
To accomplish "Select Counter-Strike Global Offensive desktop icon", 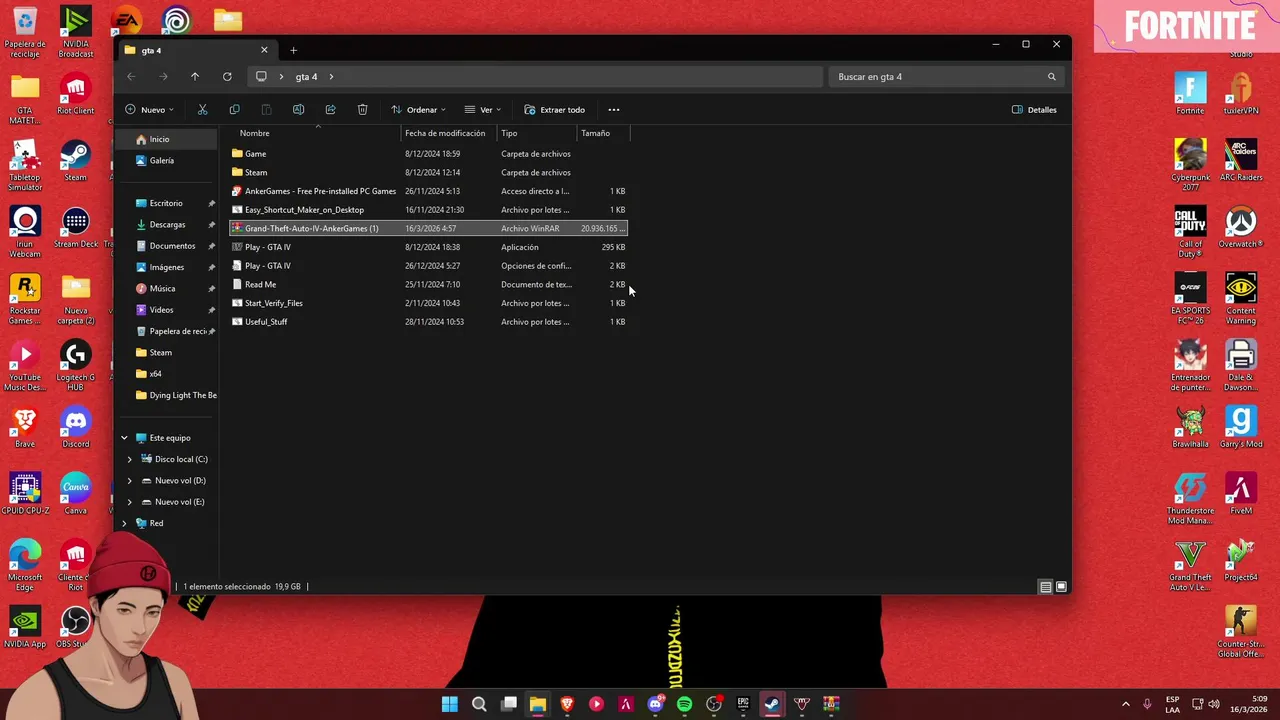I will tap(1241, 632).
